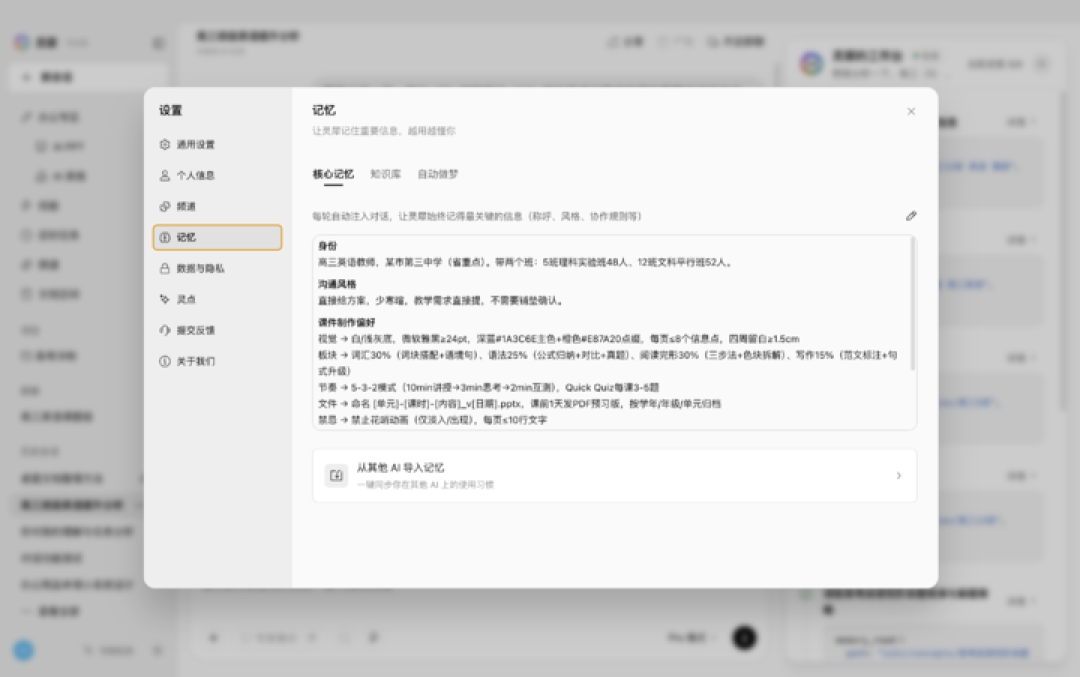Open 个人信息 person icon in settings

point(165,176)
